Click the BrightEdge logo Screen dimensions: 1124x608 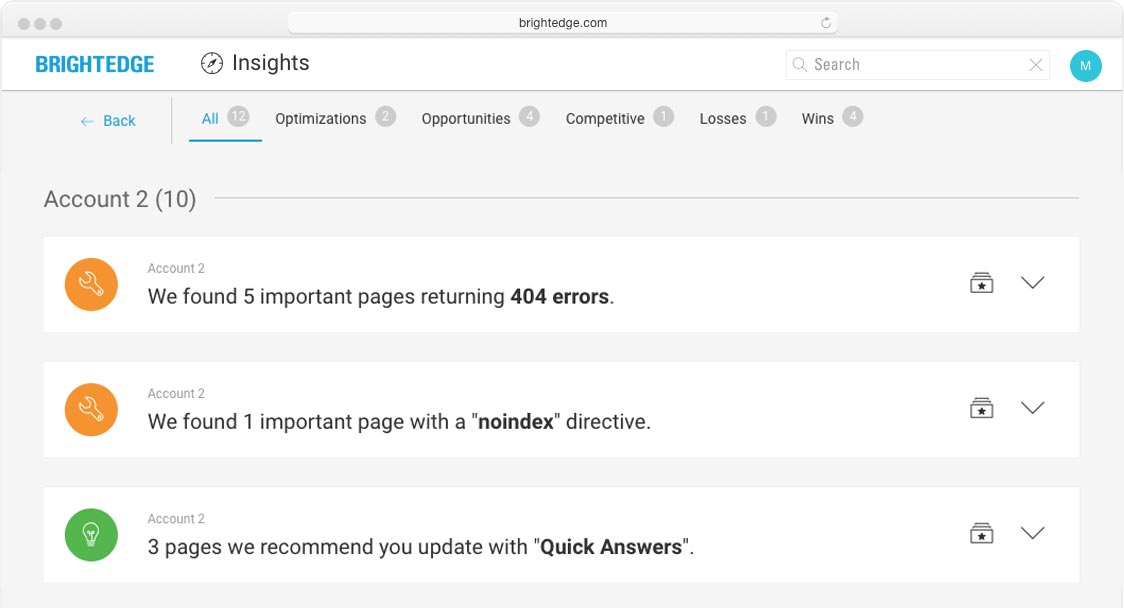95,65
